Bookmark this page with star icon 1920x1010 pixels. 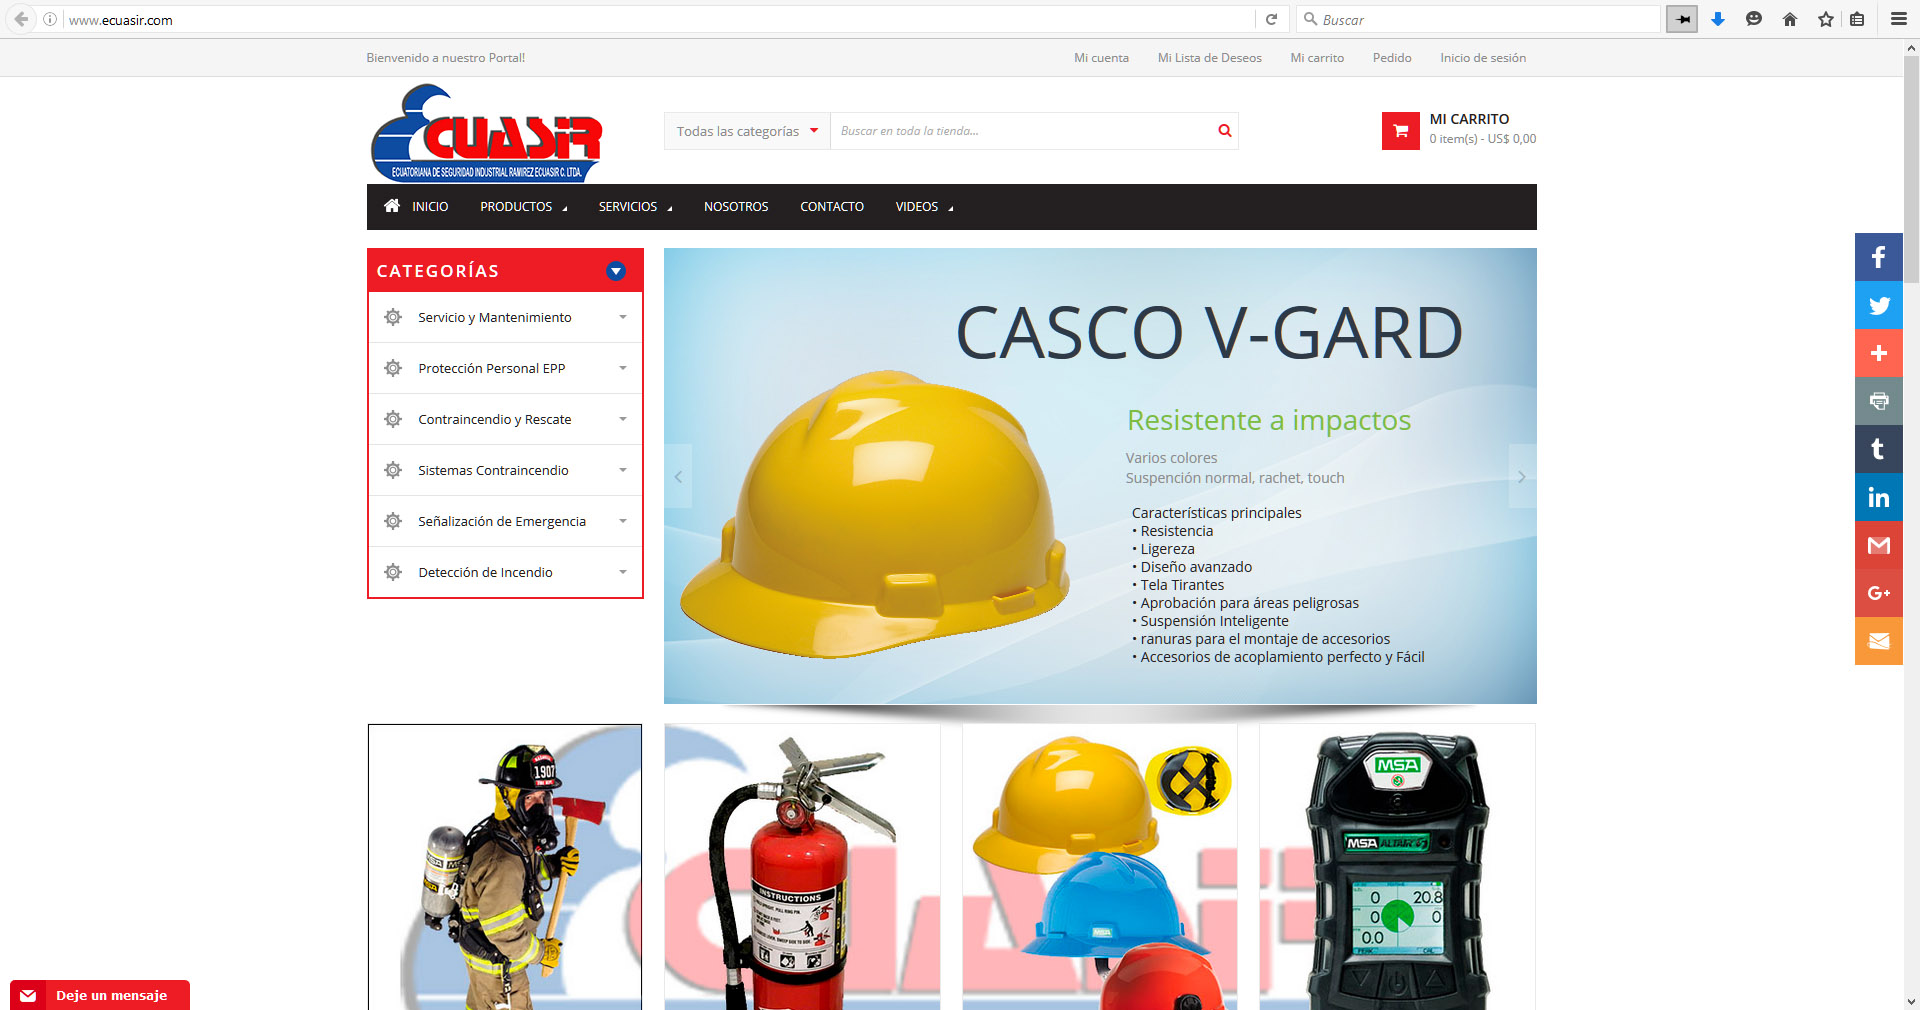[x=1826, y=19]
